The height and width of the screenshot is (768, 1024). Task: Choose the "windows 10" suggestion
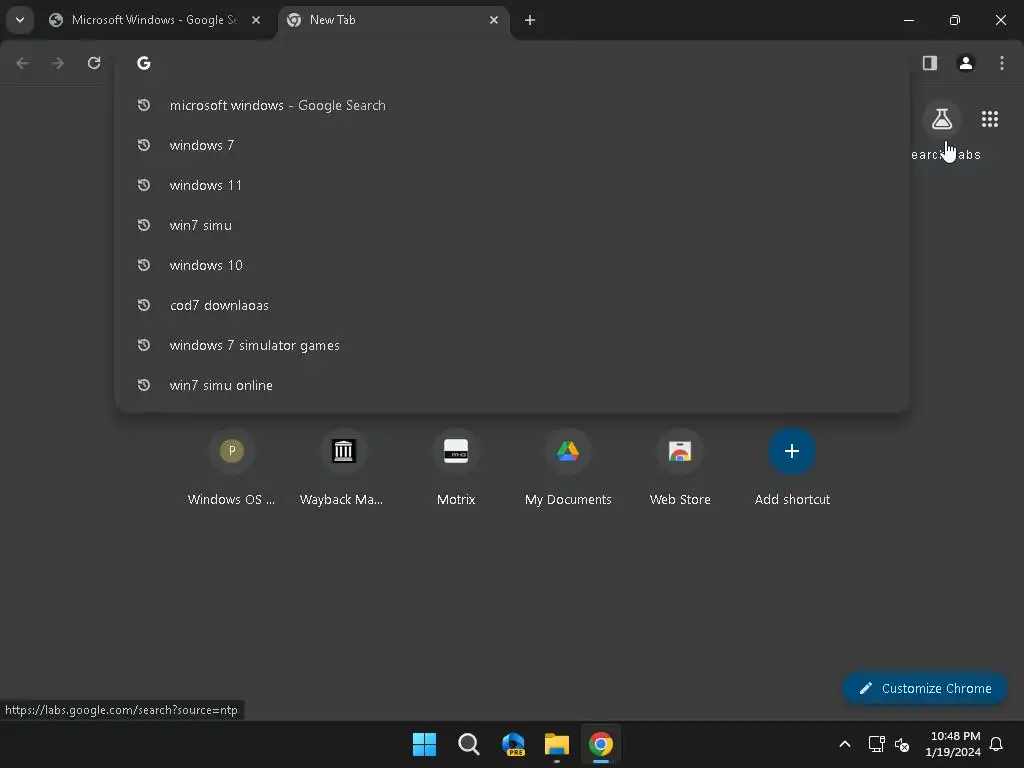click(x=512, y=265)
